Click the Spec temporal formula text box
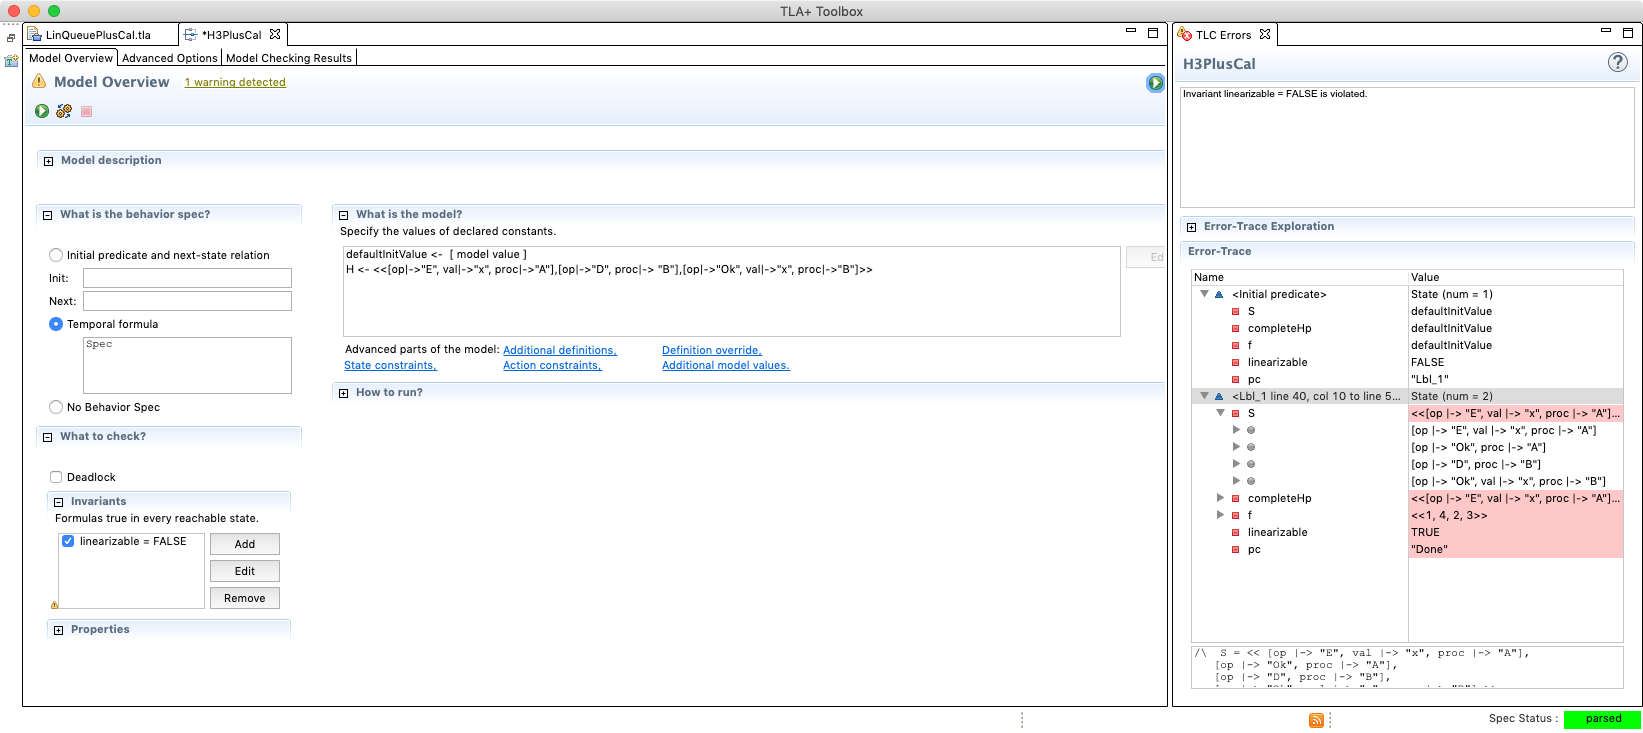 point(187,365)
